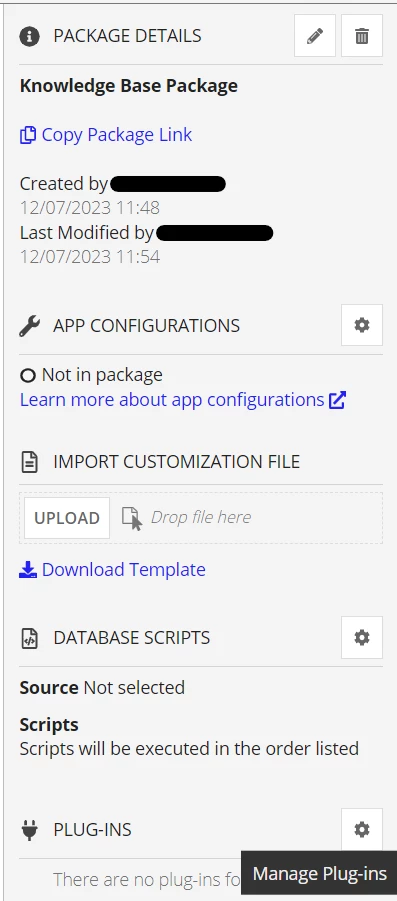Click the Database Scripts code file icon
Viewport: 397px width, 901px height.
click(30, 638)
